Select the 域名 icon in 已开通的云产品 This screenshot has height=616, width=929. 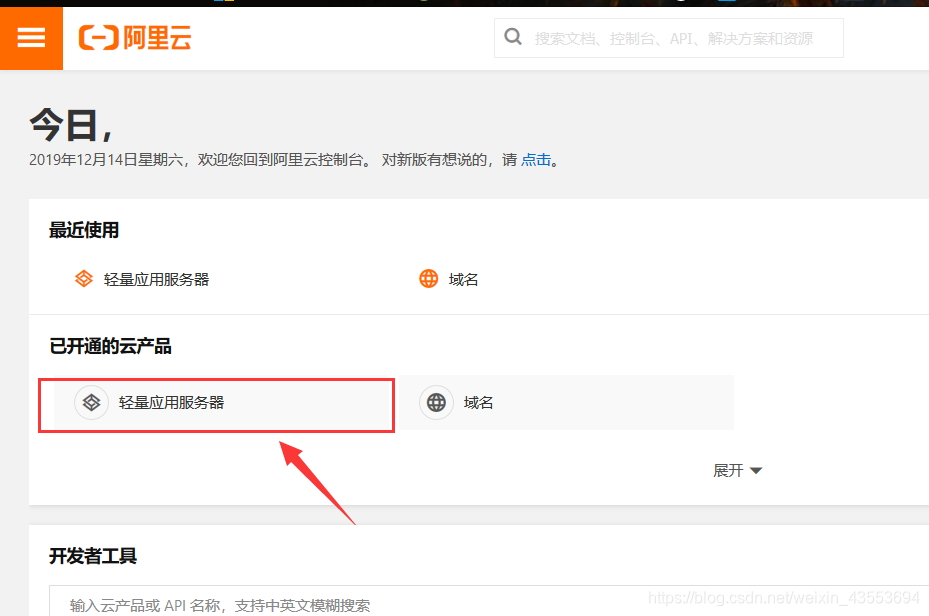click(x=436, y=401)
